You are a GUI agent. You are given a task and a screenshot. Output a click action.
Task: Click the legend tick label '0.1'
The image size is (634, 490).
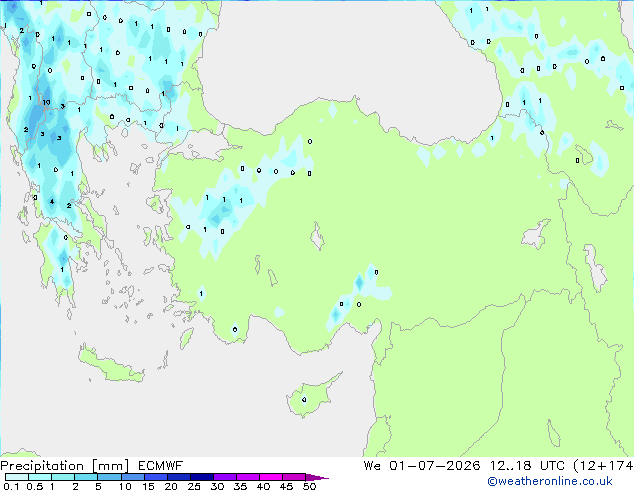11,486
